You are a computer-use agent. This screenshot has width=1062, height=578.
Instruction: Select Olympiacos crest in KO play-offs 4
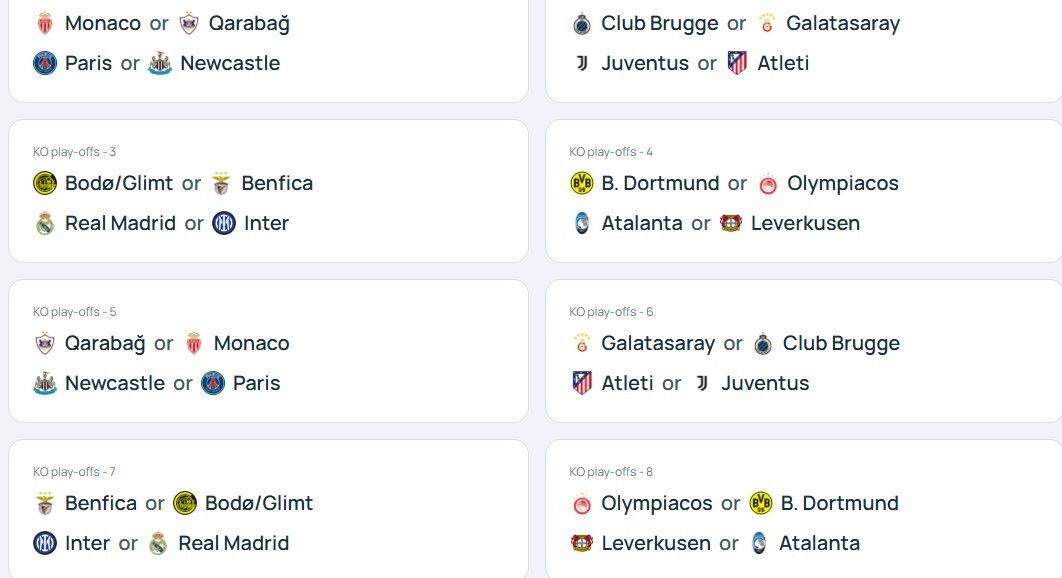767,183
